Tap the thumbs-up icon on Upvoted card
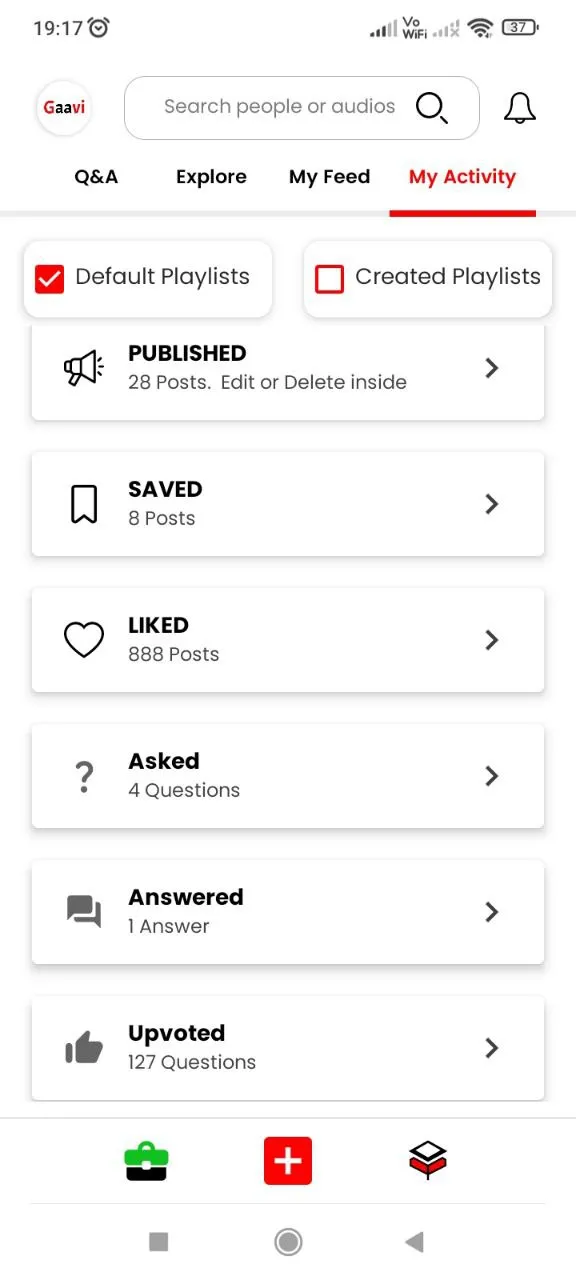576x1280 pixels. [x=84, y=1048]
